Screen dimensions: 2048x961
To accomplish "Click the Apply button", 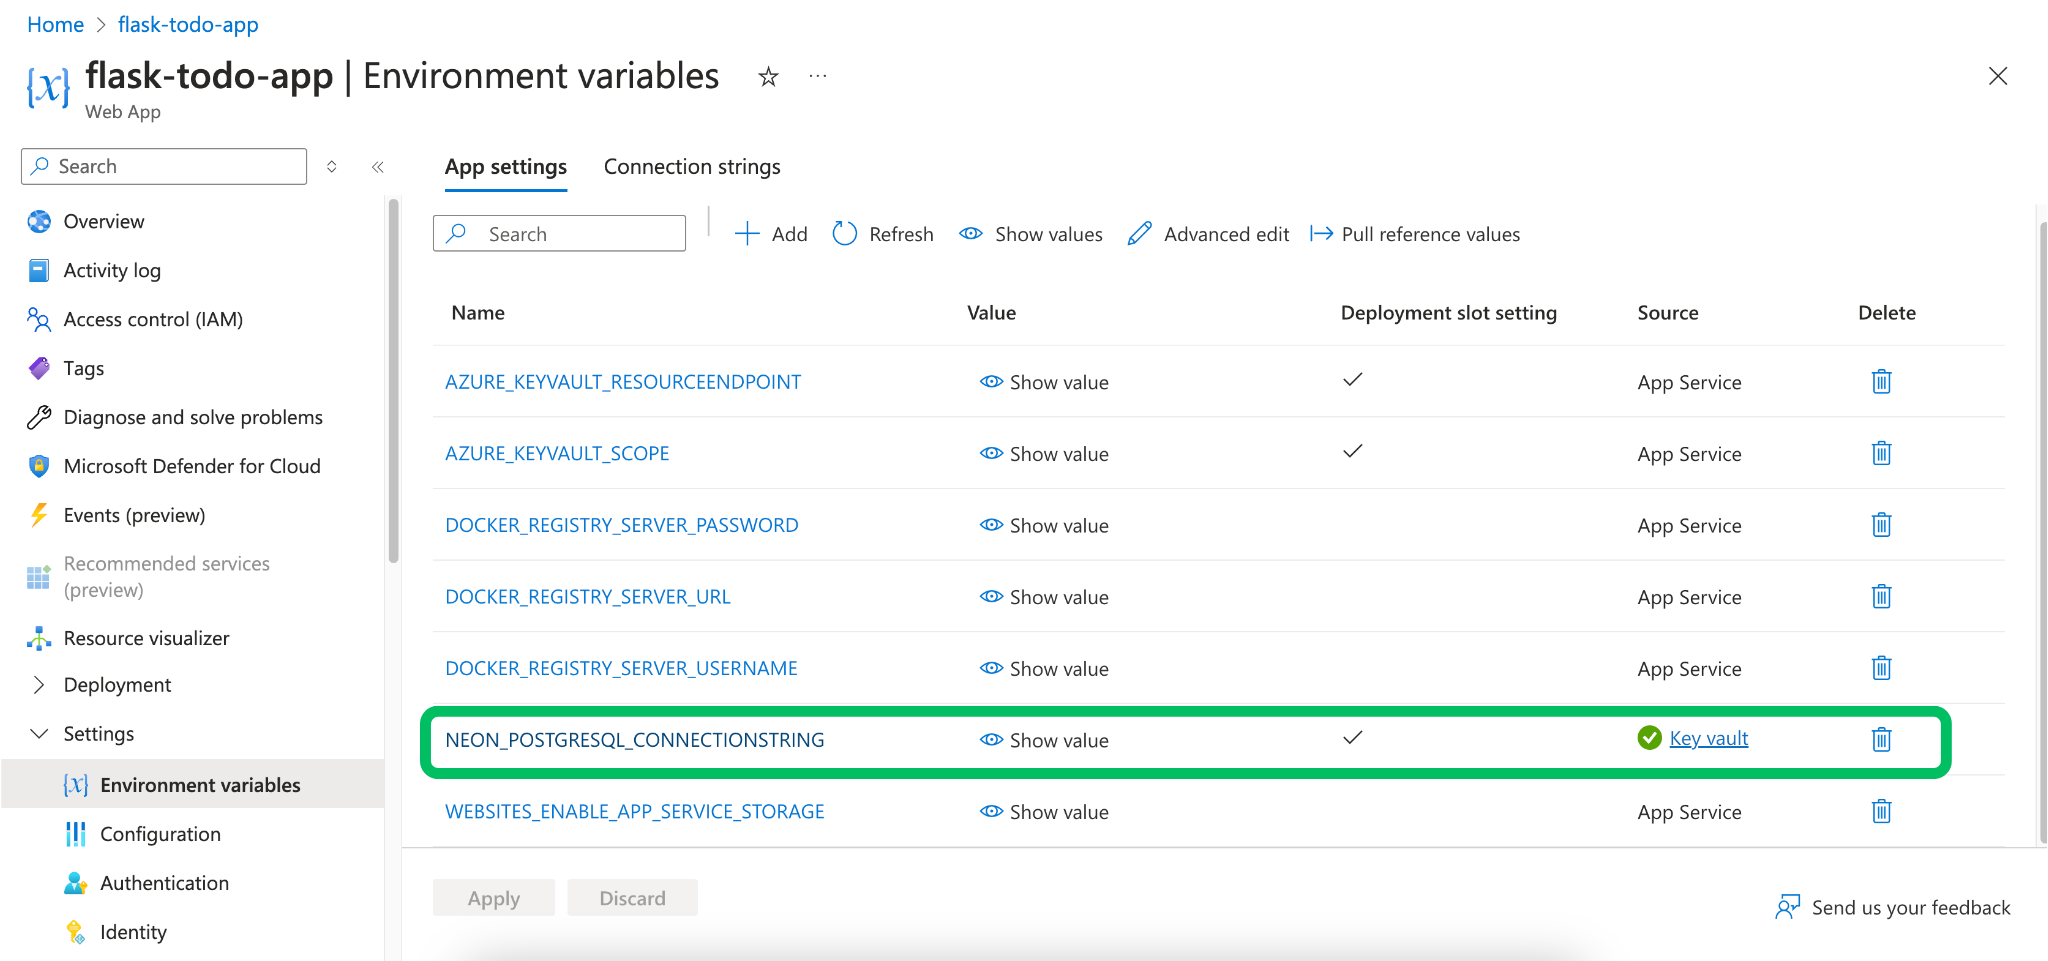I will tap(493, 897).
